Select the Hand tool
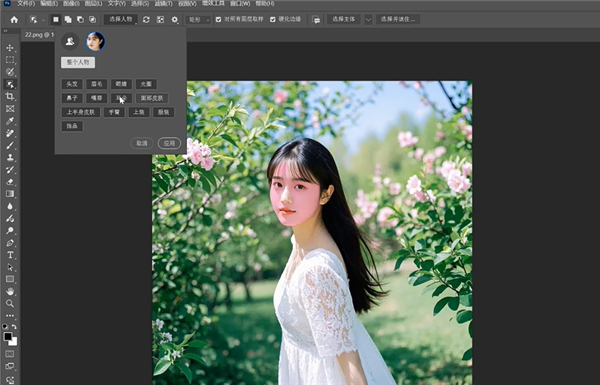This screenshot has width=600, height=385. [x=10, y=291]
